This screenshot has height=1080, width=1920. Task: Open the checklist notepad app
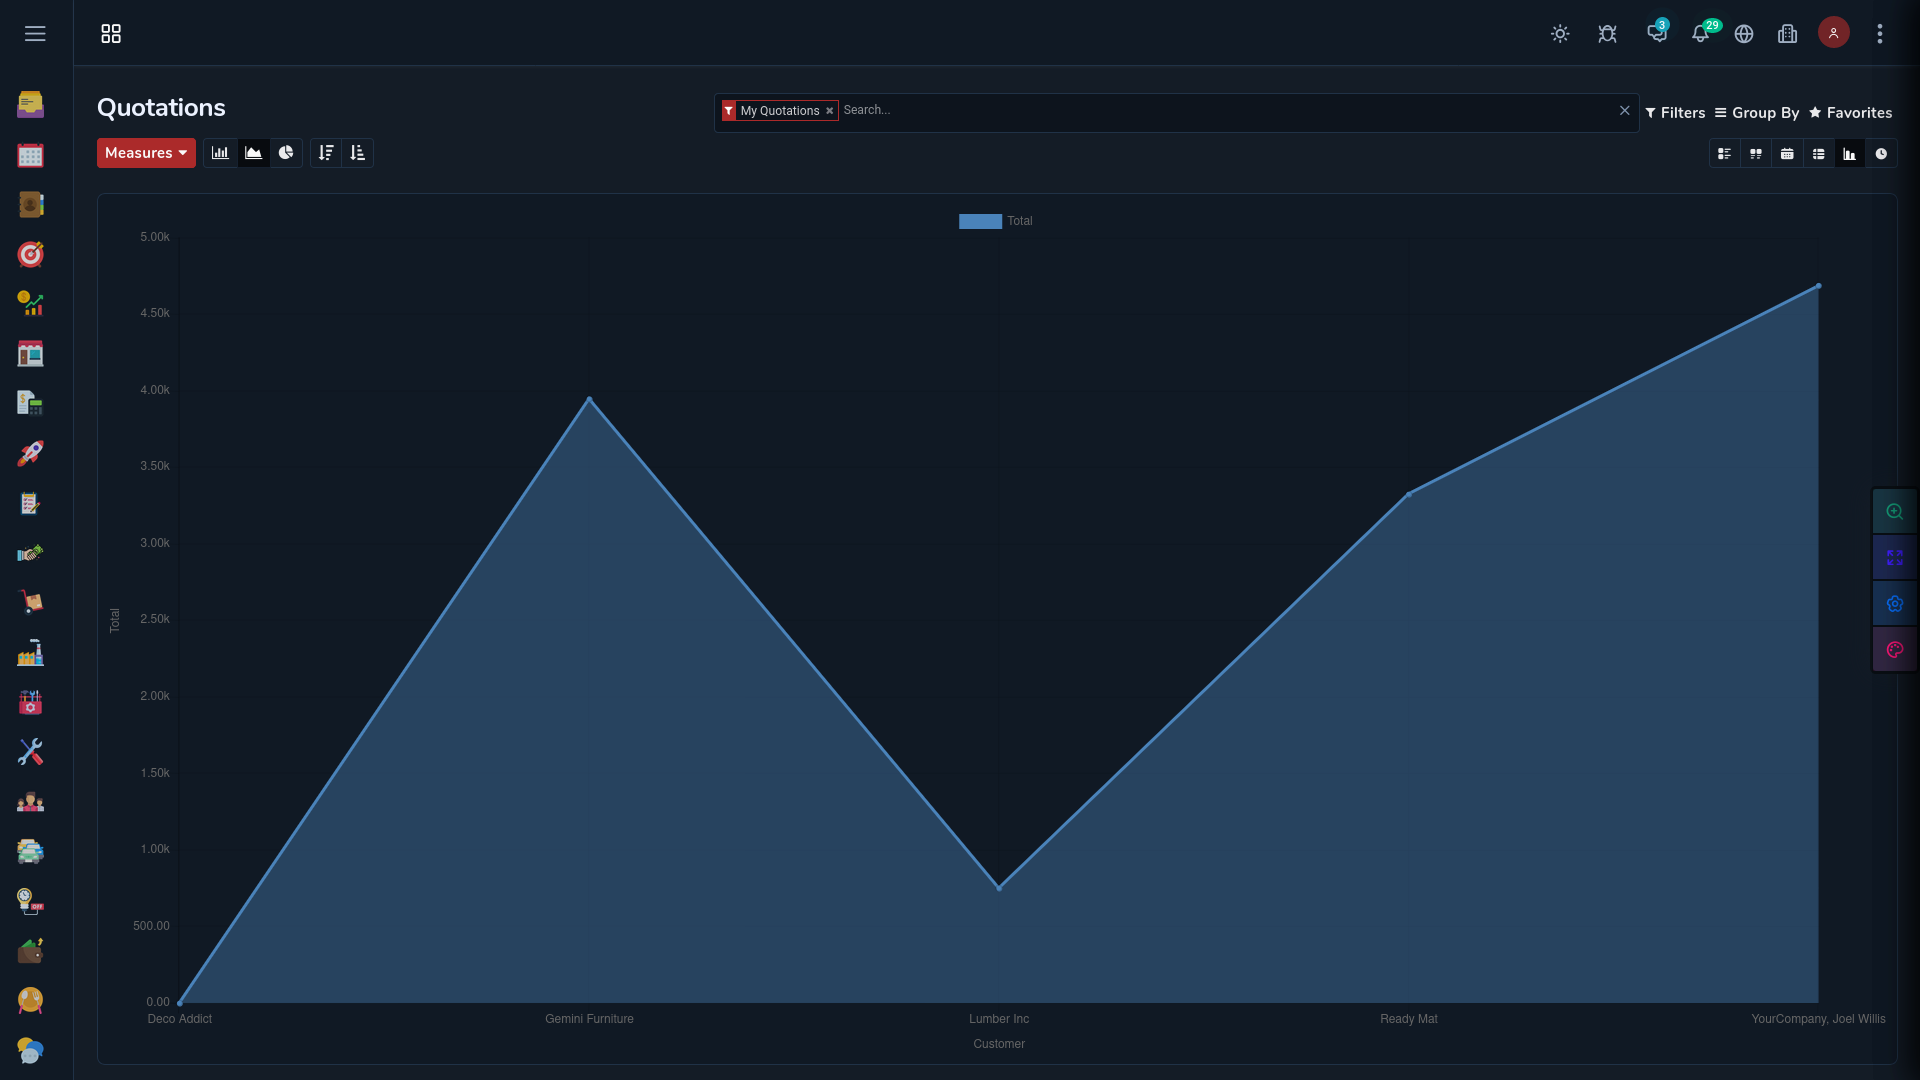(x=30, y=503)
